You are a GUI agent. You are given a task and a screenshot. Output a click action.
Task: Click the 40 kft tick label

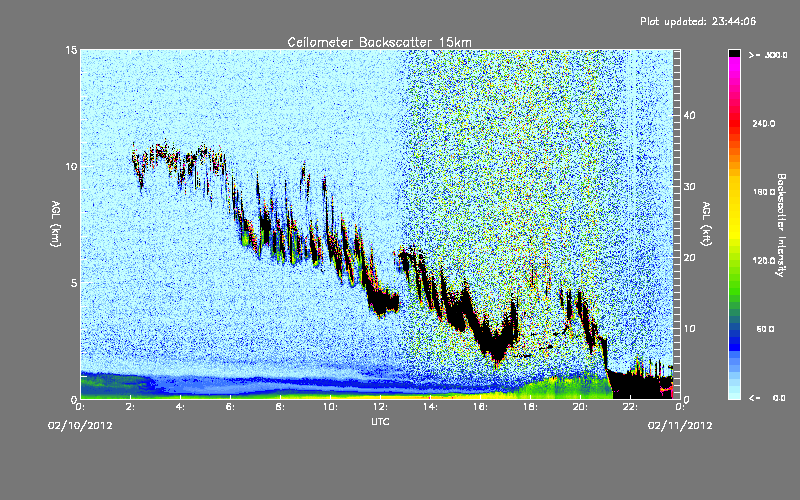[x=689, y=115]
